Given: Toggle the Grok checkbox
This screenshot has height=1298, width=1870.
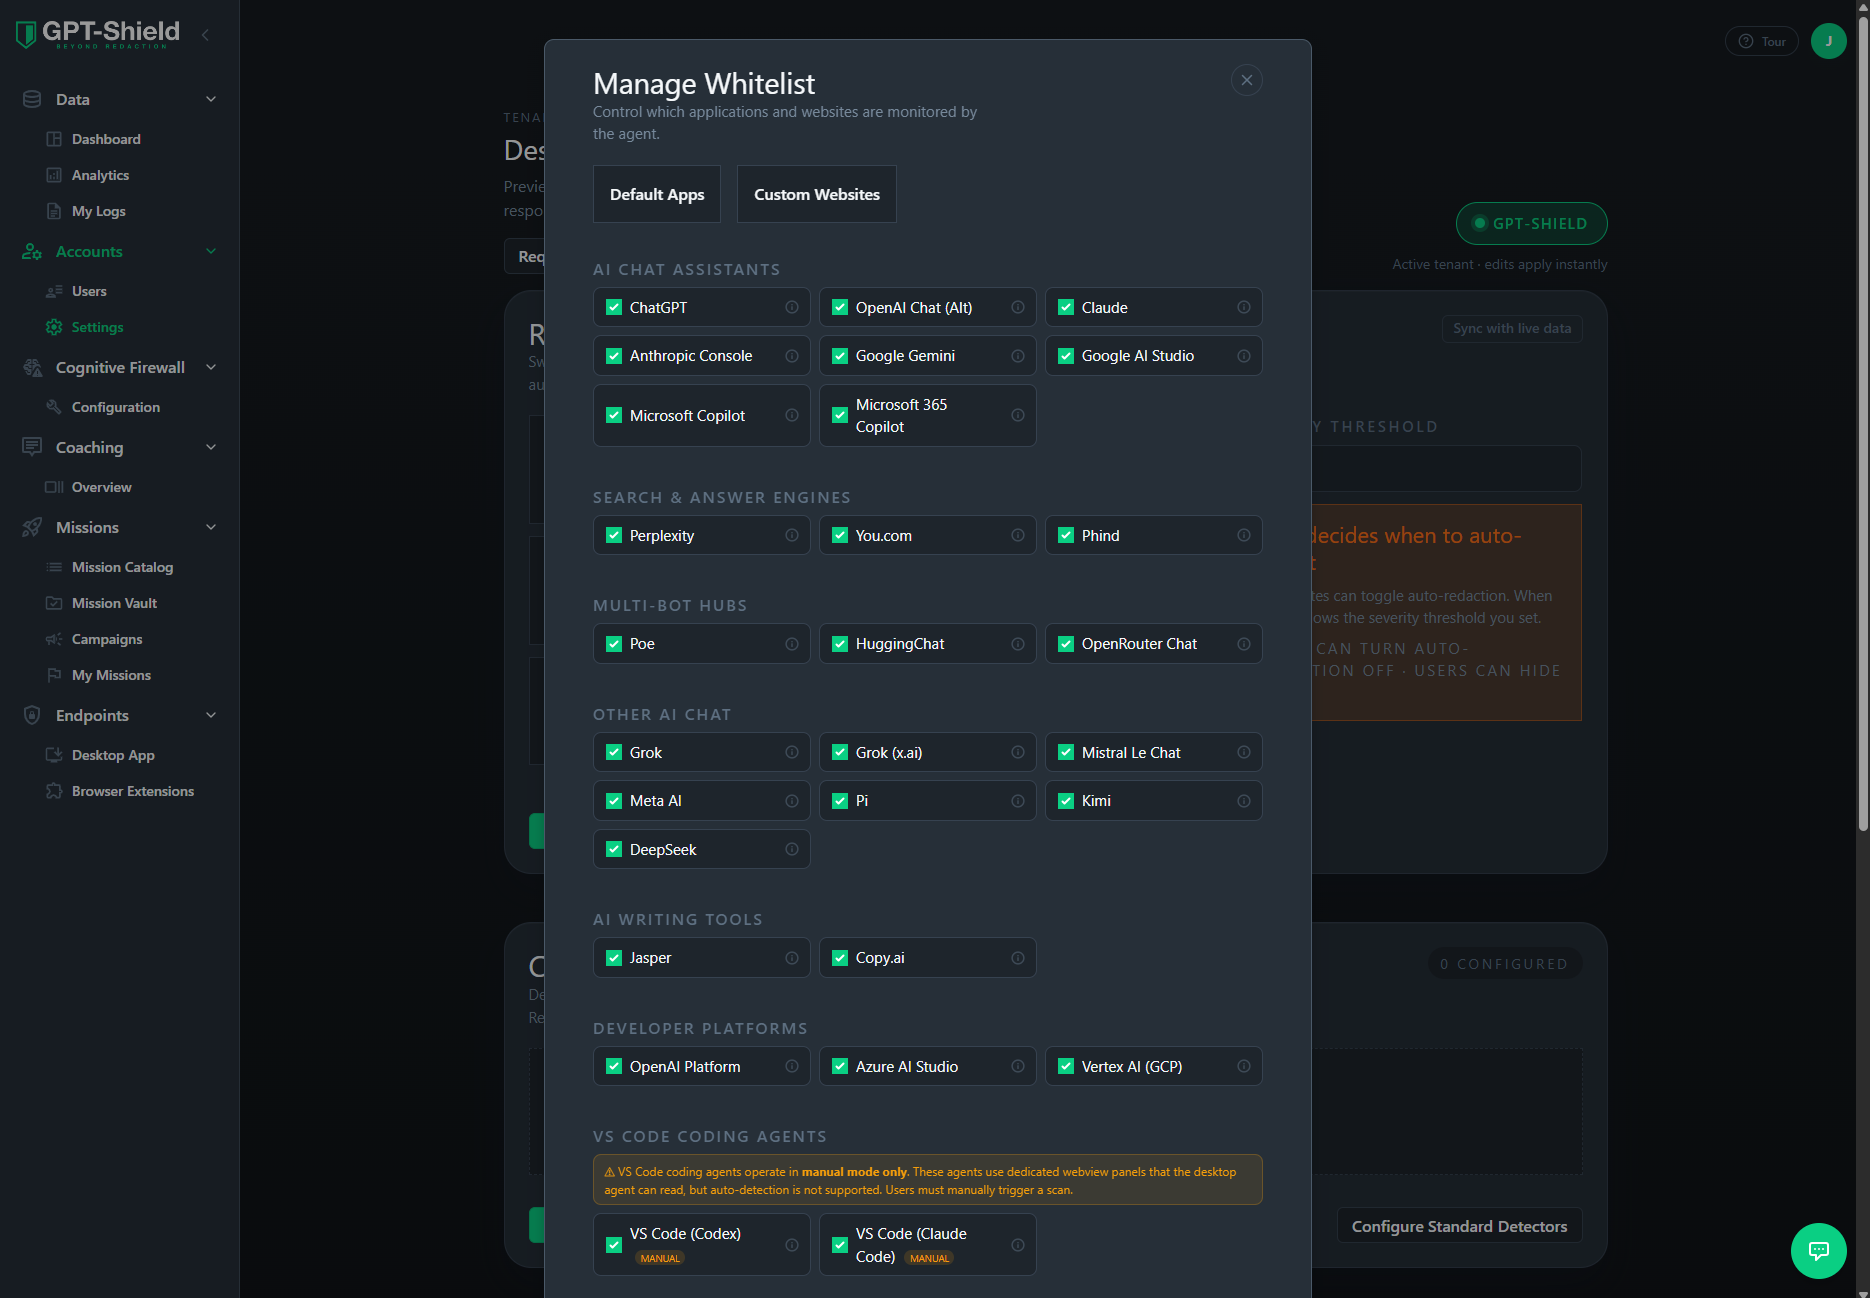Looking at the screenshot, I should tap(614, 752).
